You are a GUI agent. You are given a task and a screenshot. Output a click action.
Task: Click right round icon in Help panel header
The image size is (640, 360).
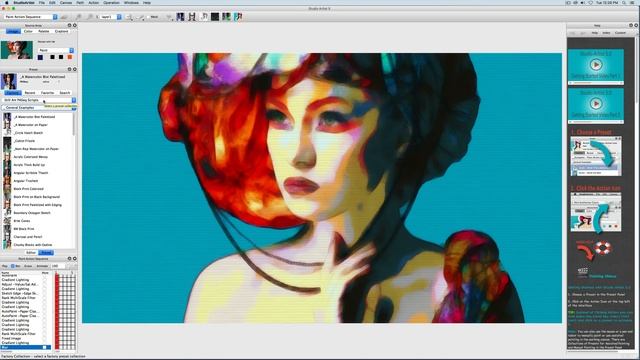click(x=636, y=25)
